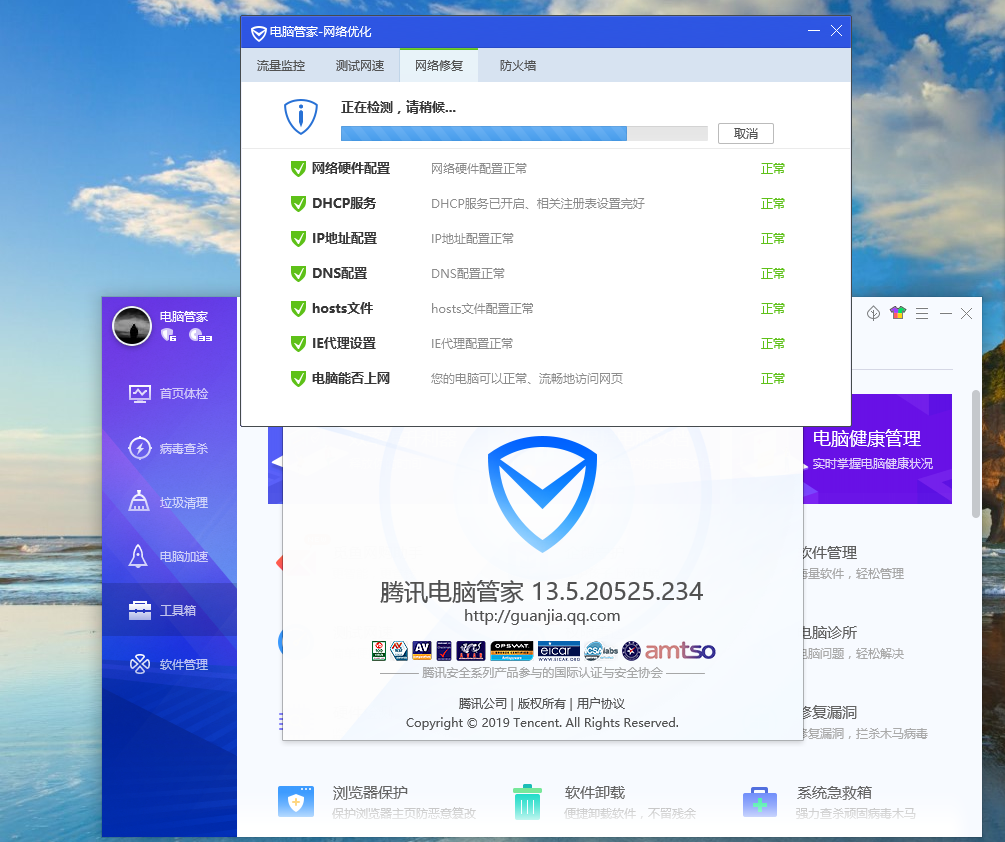Open the 软件卸载 trash can icon
This screenshot has width=1005, height=842.
pos(527,802)
